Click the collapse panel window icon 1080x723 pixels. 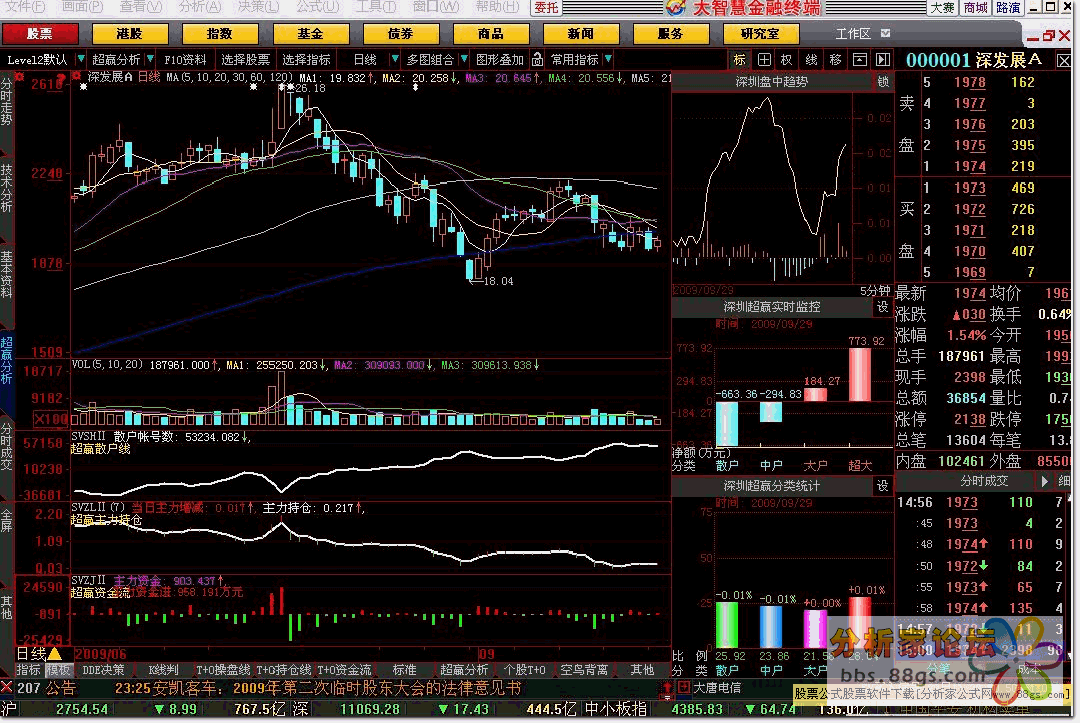[860, 60]
